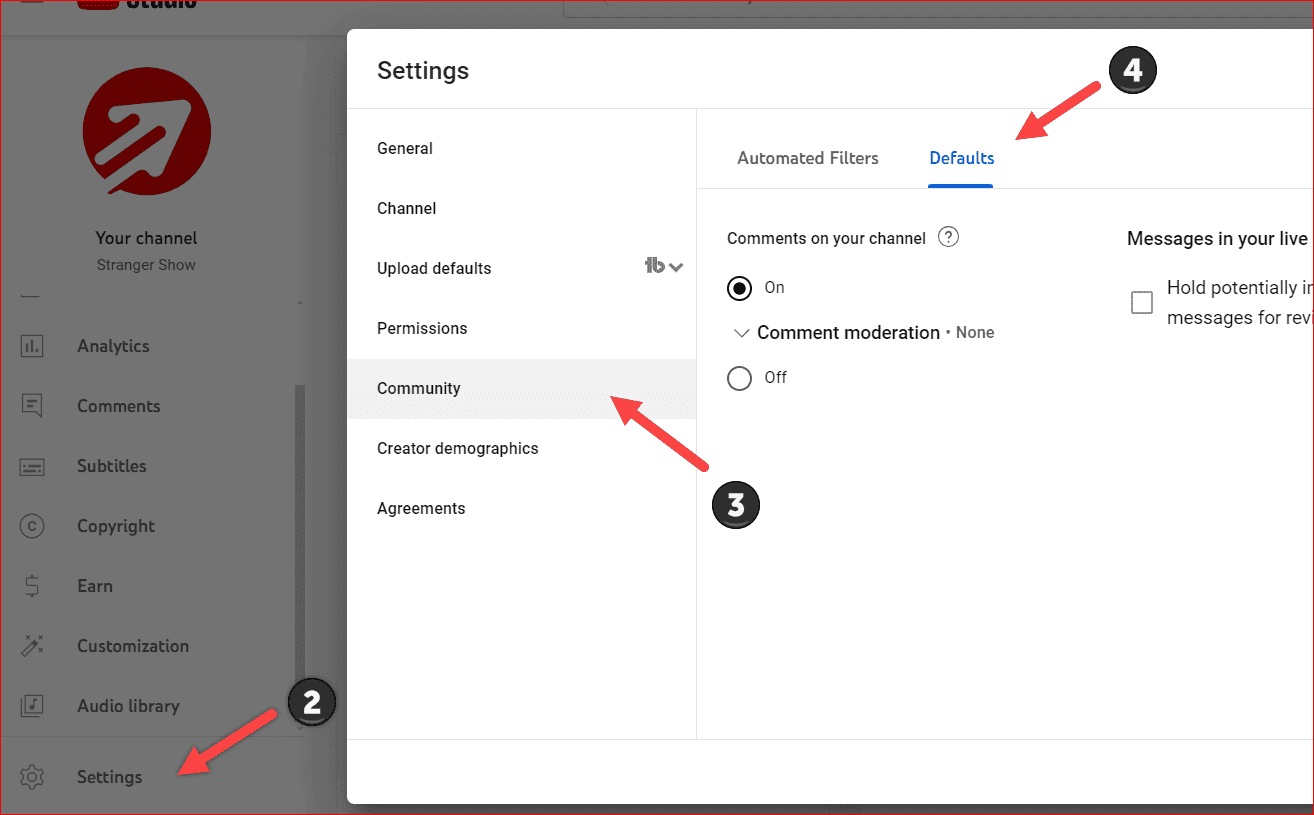Open Permissions settings section
Image resolution: width=1314 pixels, height=815 pixels.
point(521,328)
